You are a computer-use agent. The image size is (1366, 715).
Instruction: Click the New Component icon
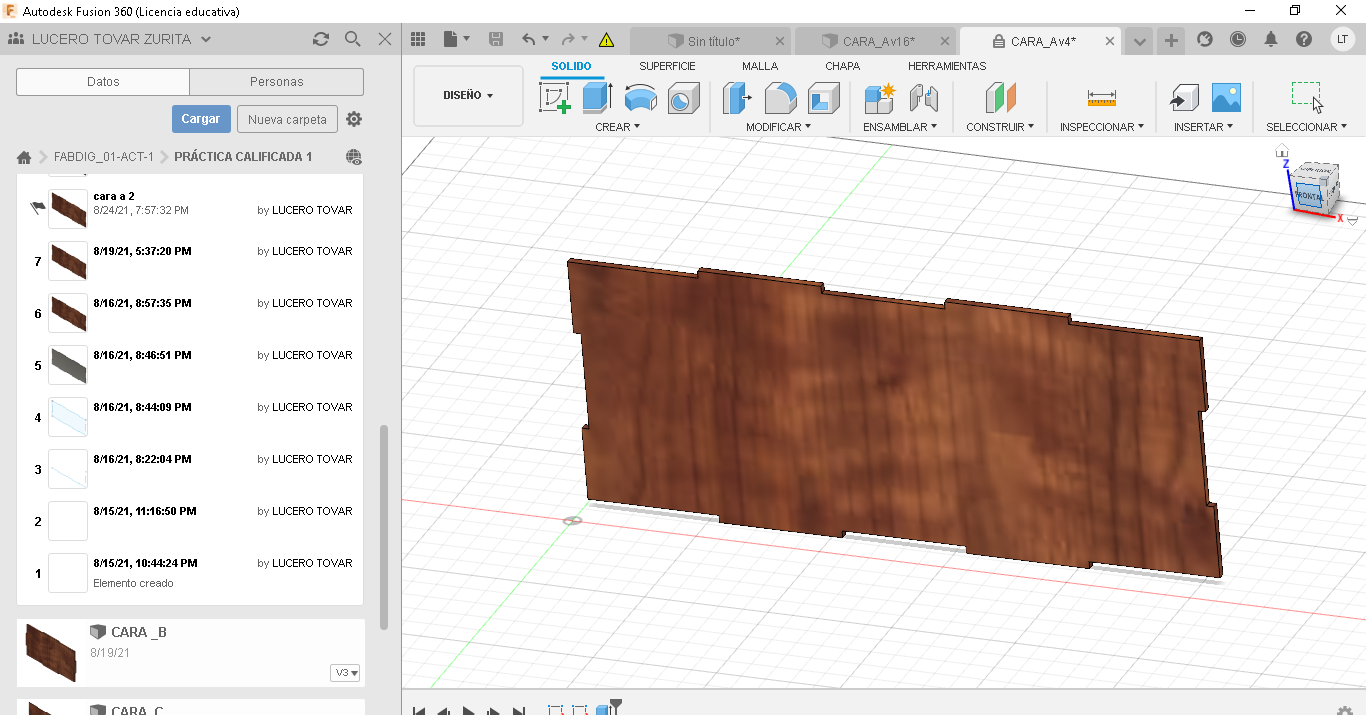880,98
